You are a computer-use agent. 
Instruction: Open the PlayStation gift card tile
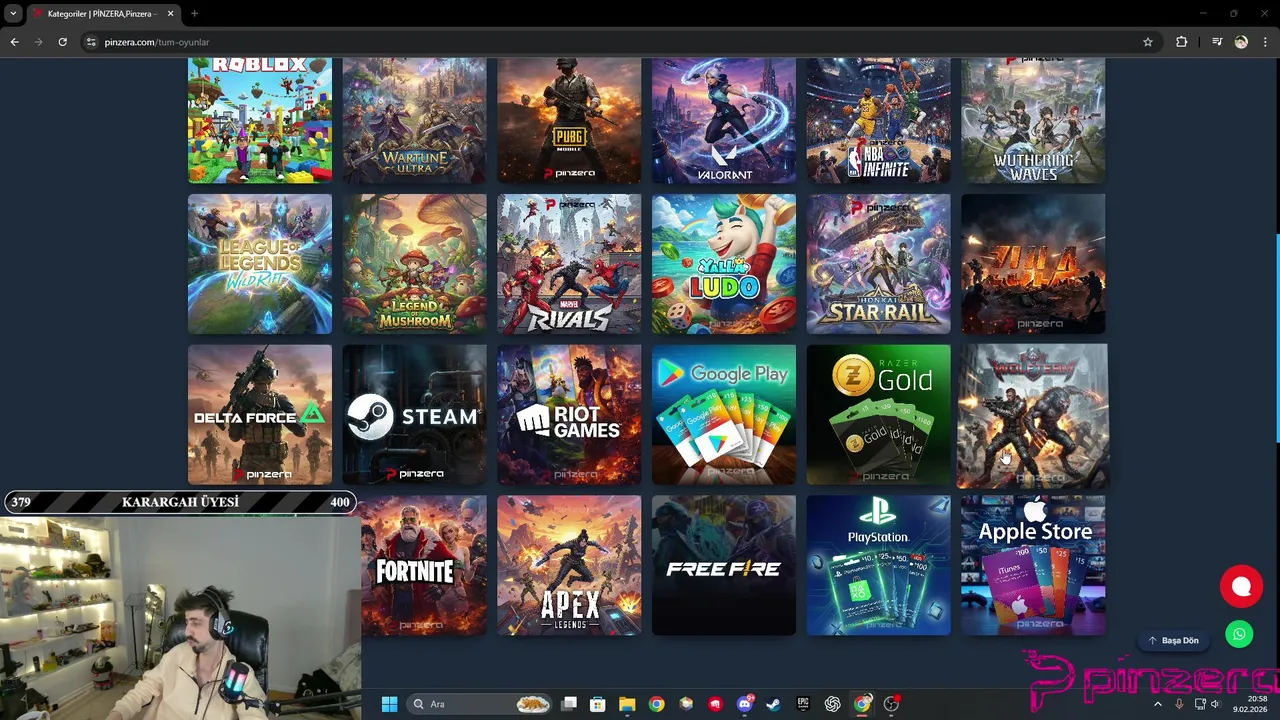(x=878, y=565)
